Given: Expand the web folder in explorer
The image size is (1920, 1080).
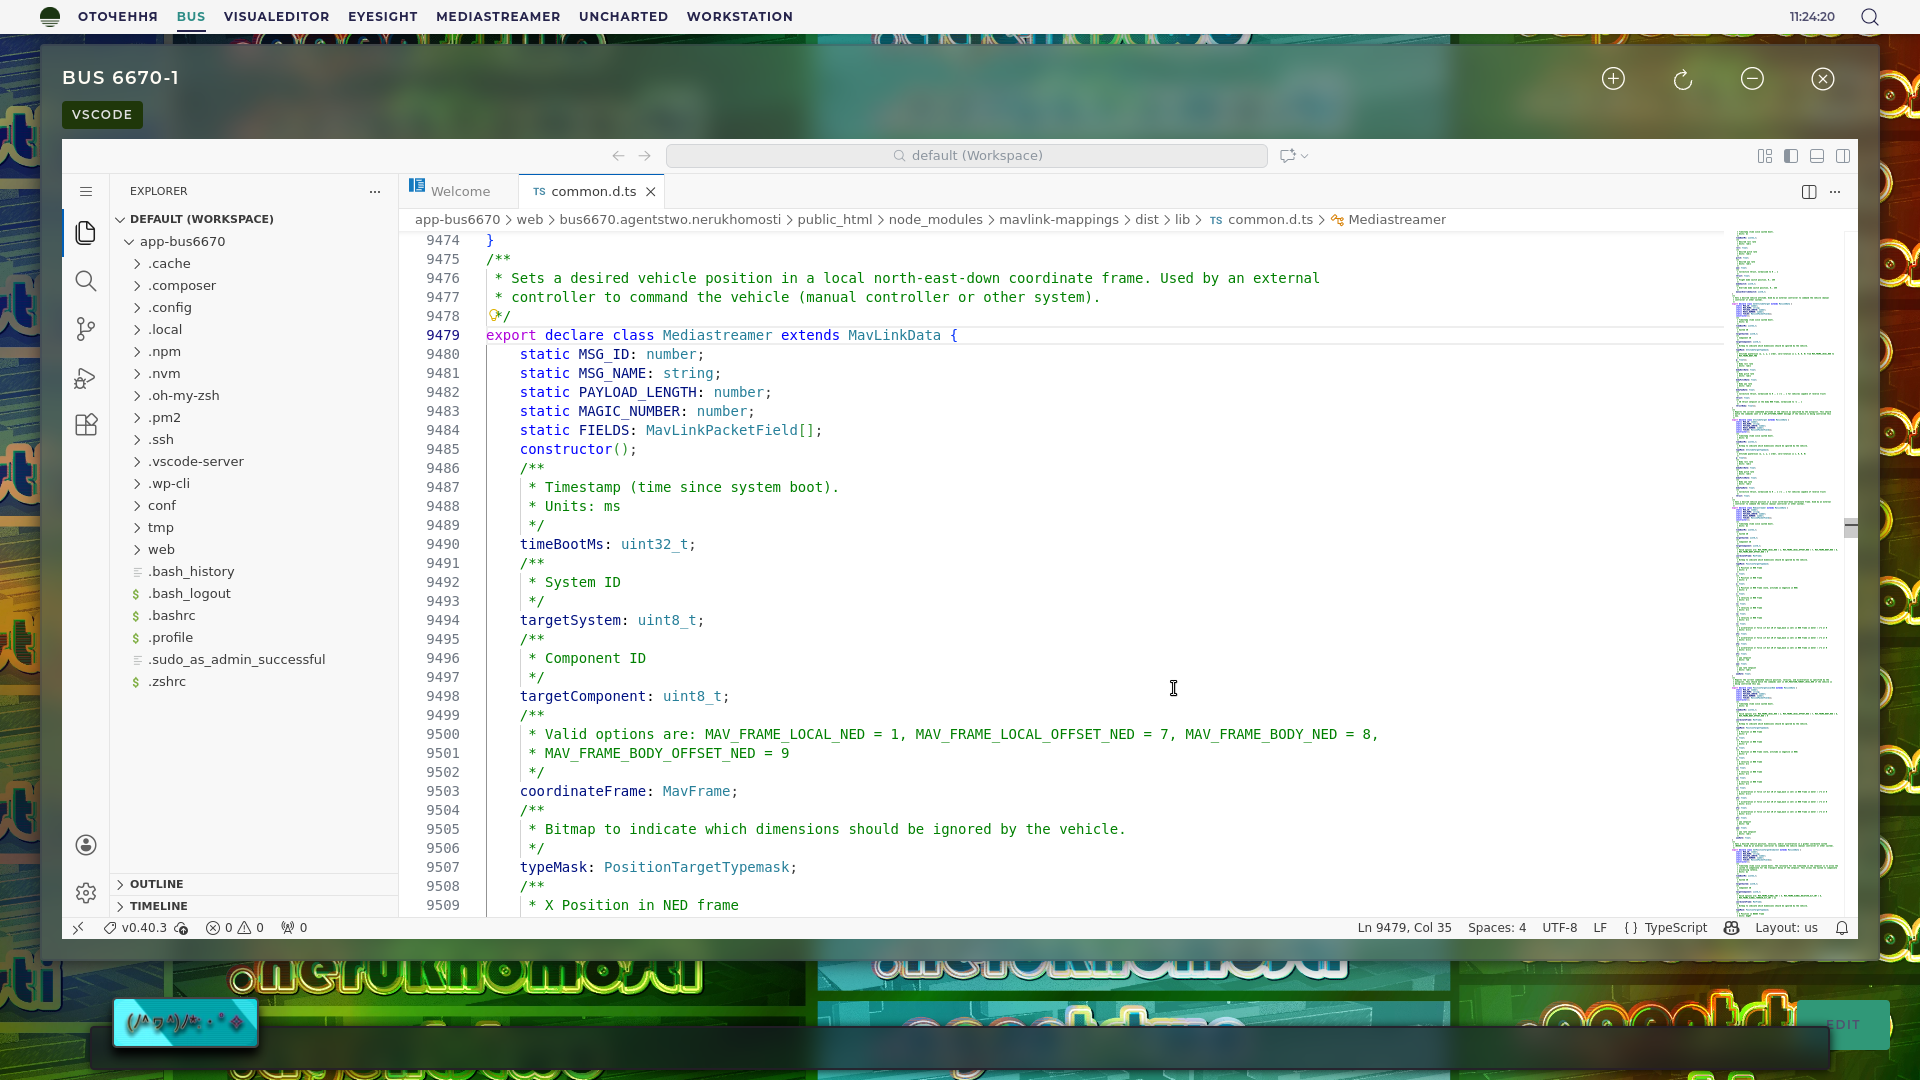Looking at the screenshot, I should coord(161,549).
